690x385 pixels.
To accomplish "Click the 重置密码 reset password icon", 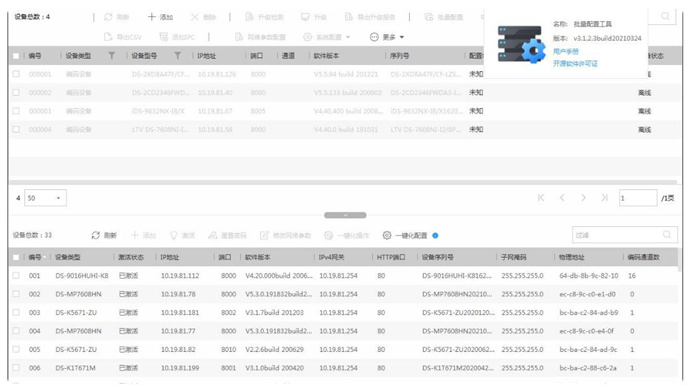I will point(213,235).
